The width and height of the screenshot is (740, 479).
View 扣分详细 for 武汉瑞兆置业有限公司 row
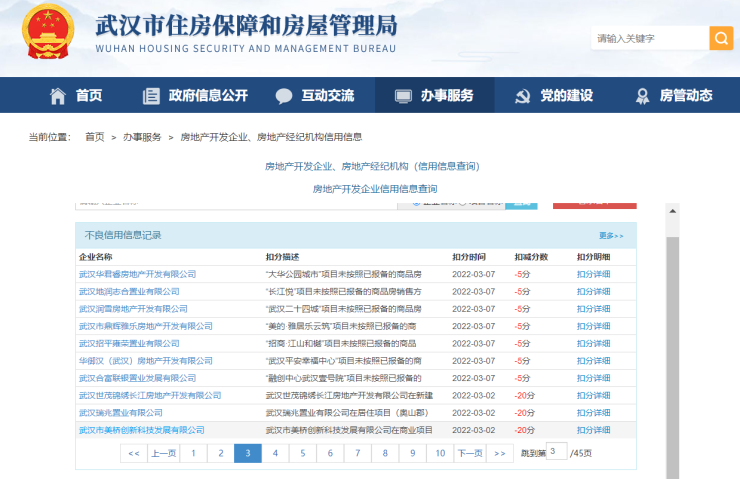coord(593,412)
